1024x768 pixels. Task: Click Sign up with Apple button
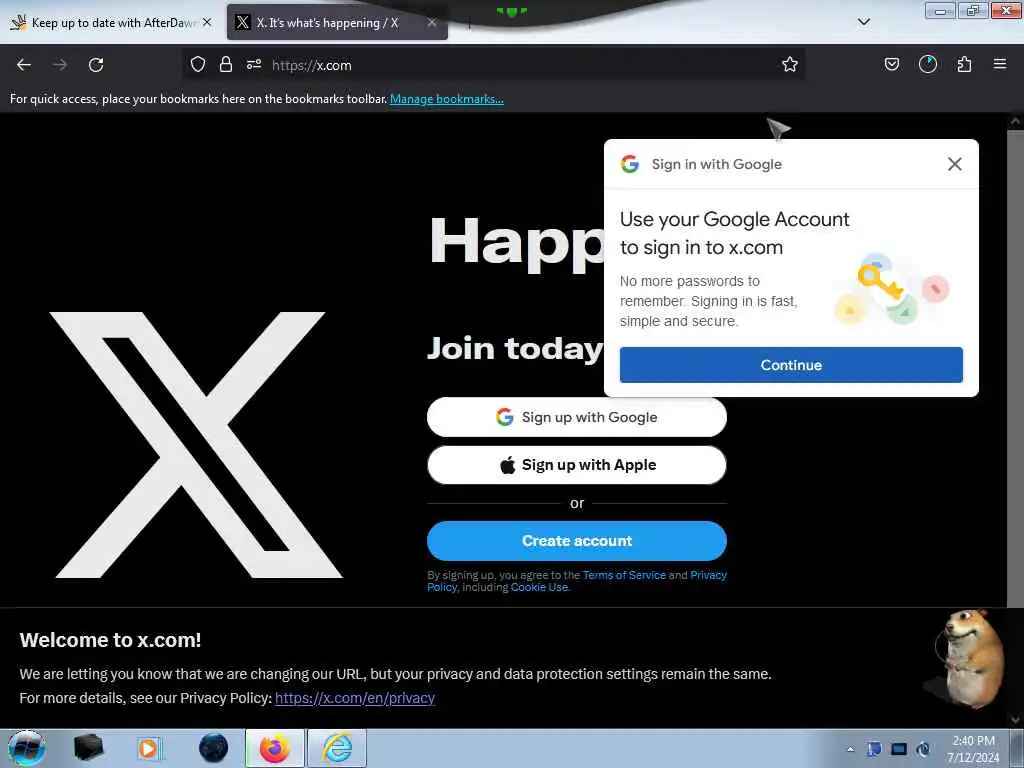577,465
